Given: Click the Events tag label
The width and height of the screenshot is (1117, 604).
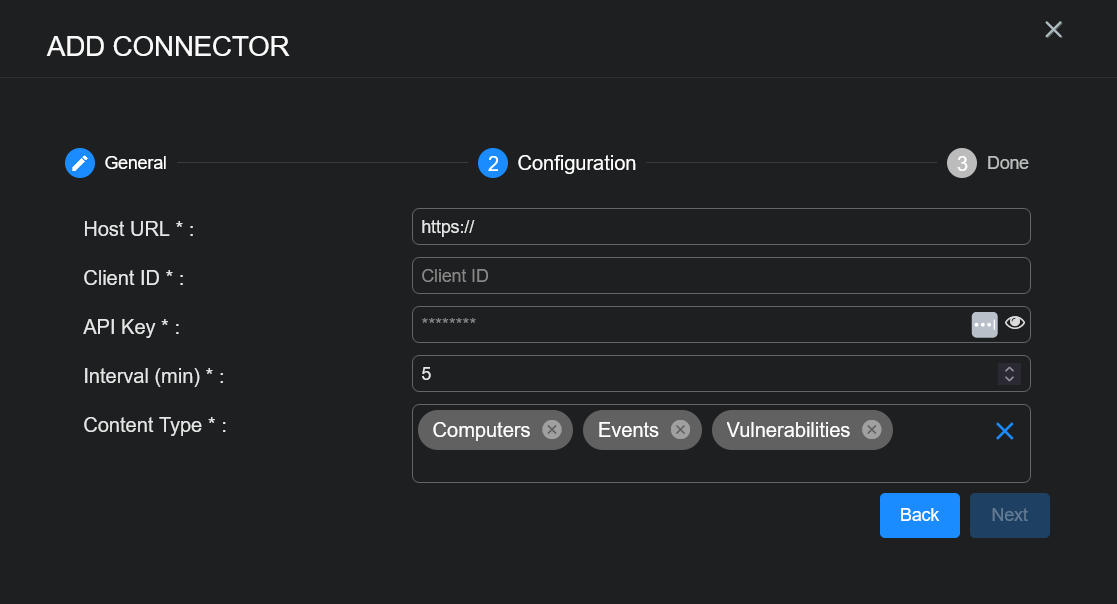Looking at the screenshot, I should click(x=628, y=430).
